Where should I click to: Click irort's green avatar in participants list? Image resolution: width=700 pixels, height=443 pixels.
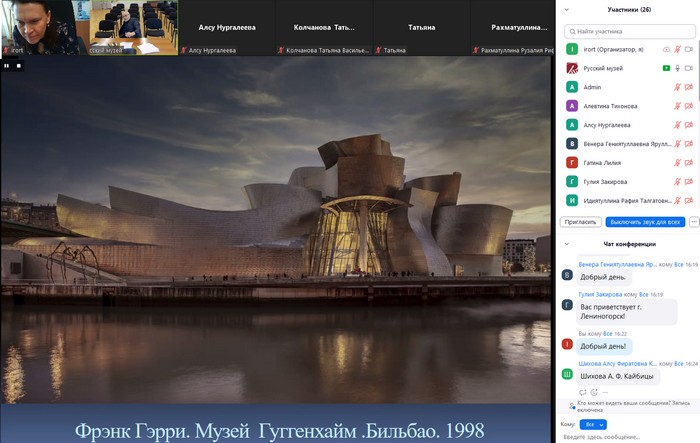pyautogui.click(x=572, y=49)
